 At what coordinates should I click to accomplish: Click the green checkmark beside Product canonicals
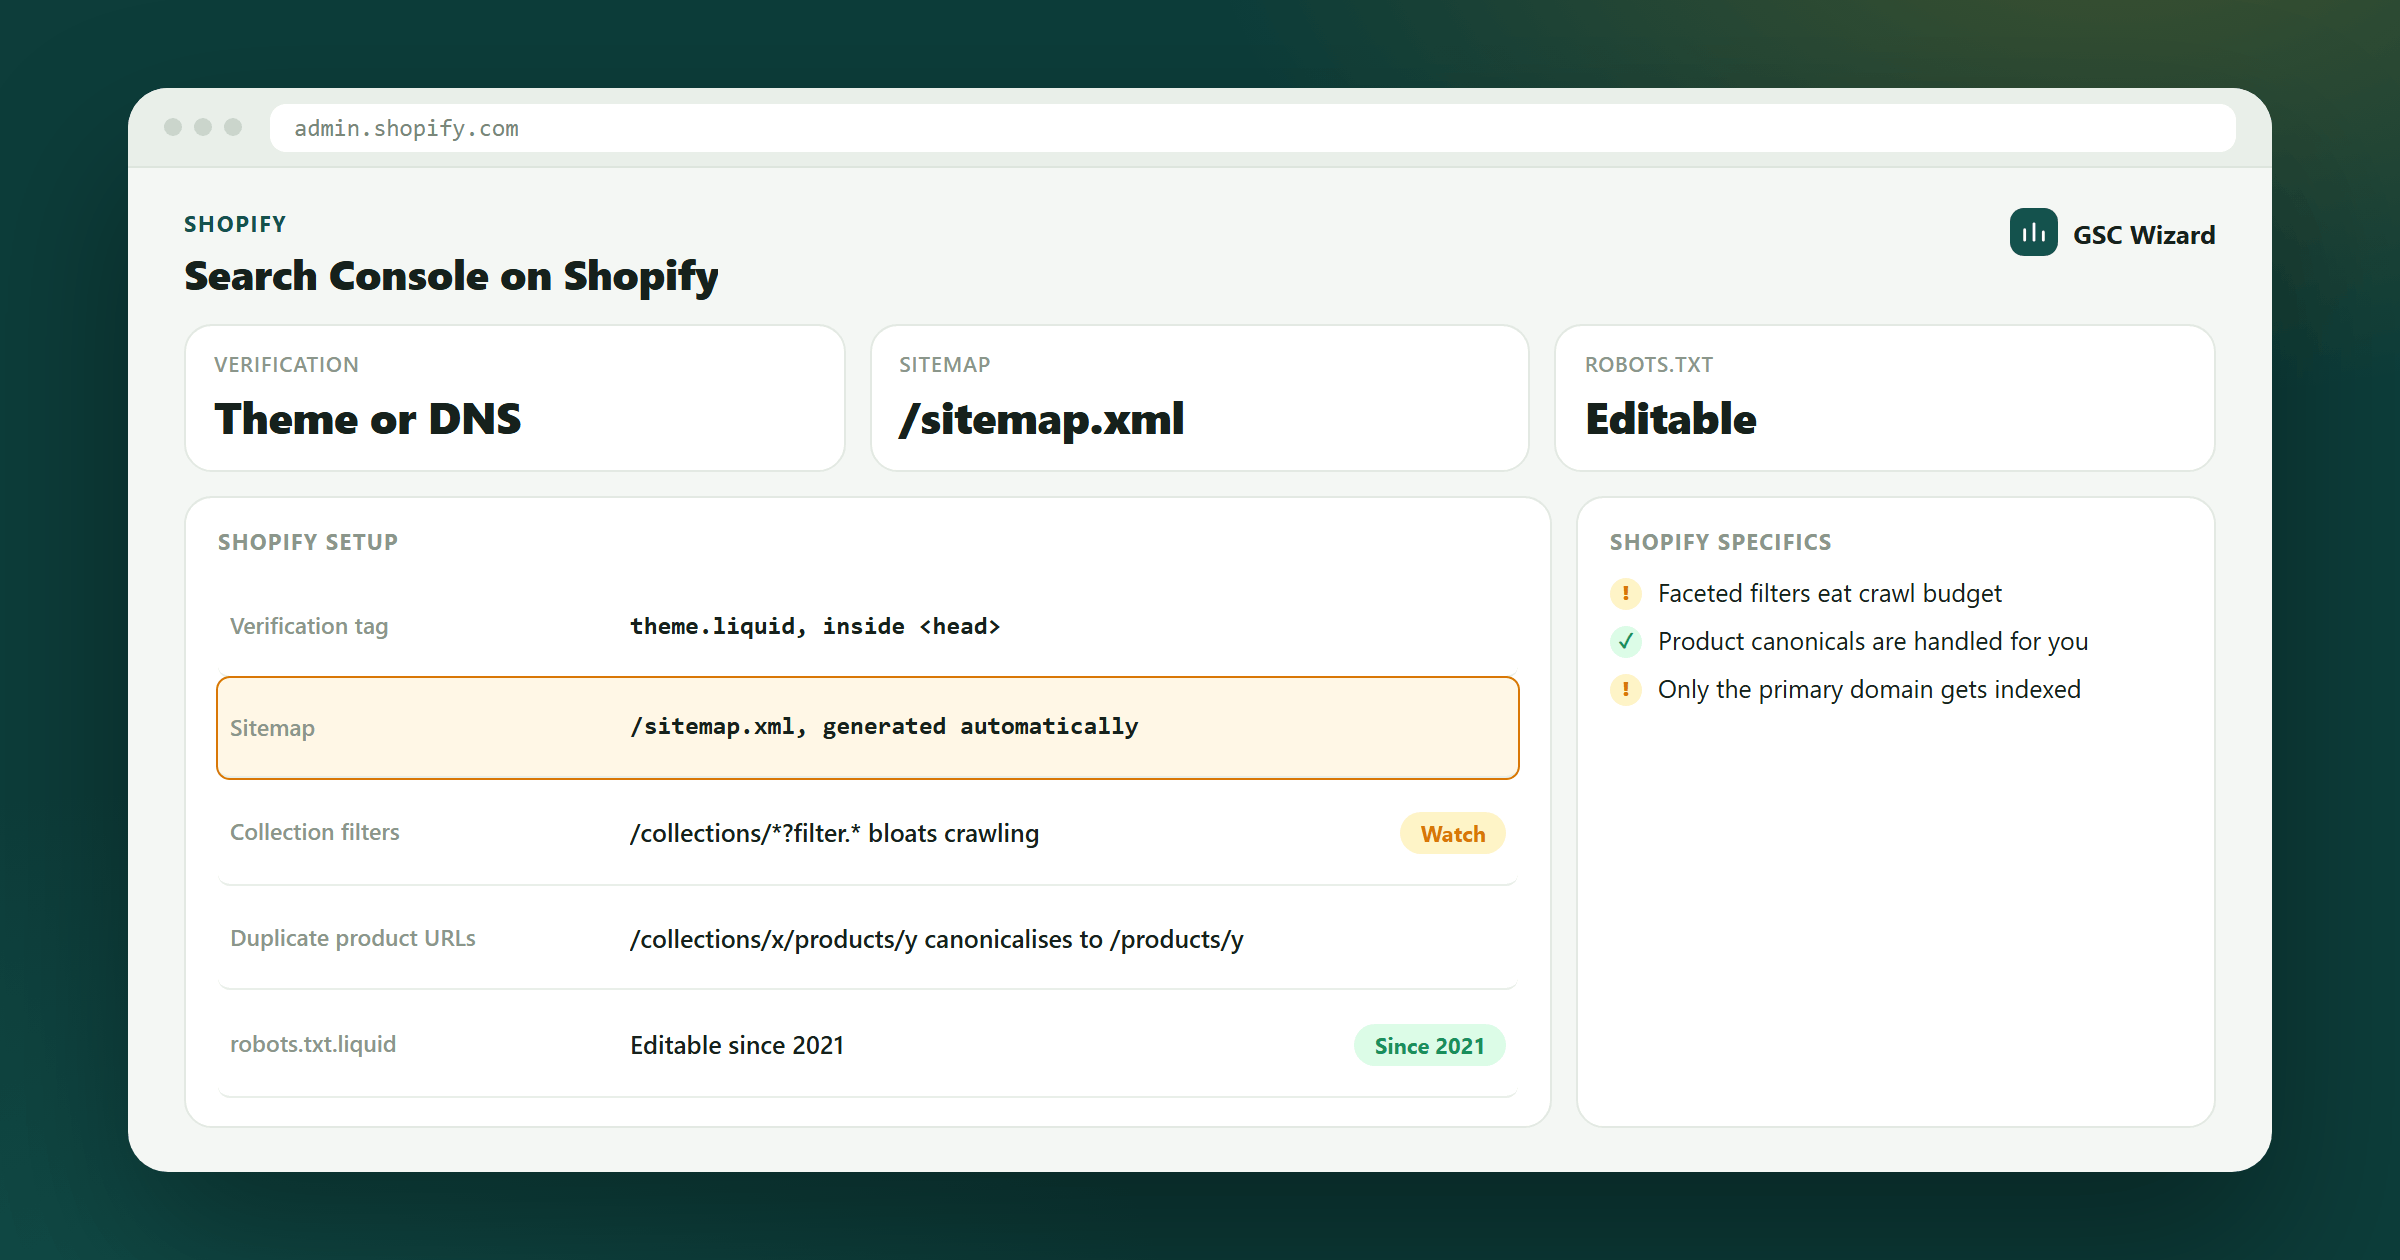(x=1625, y=641)
